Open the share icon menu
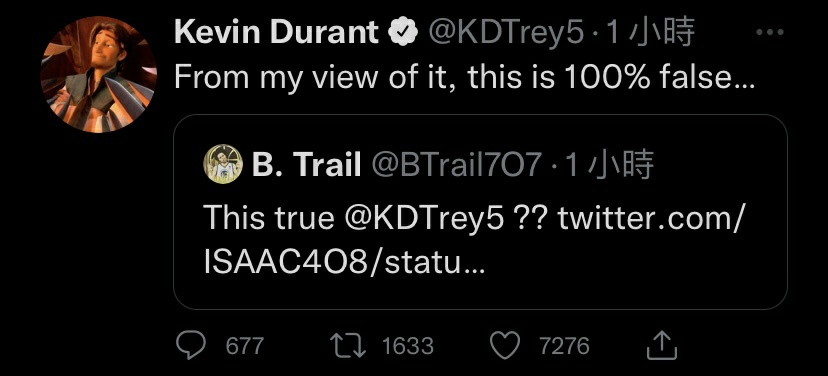This screenshot has height=376, width=828. pyautogui.click(x=662, y=345)
